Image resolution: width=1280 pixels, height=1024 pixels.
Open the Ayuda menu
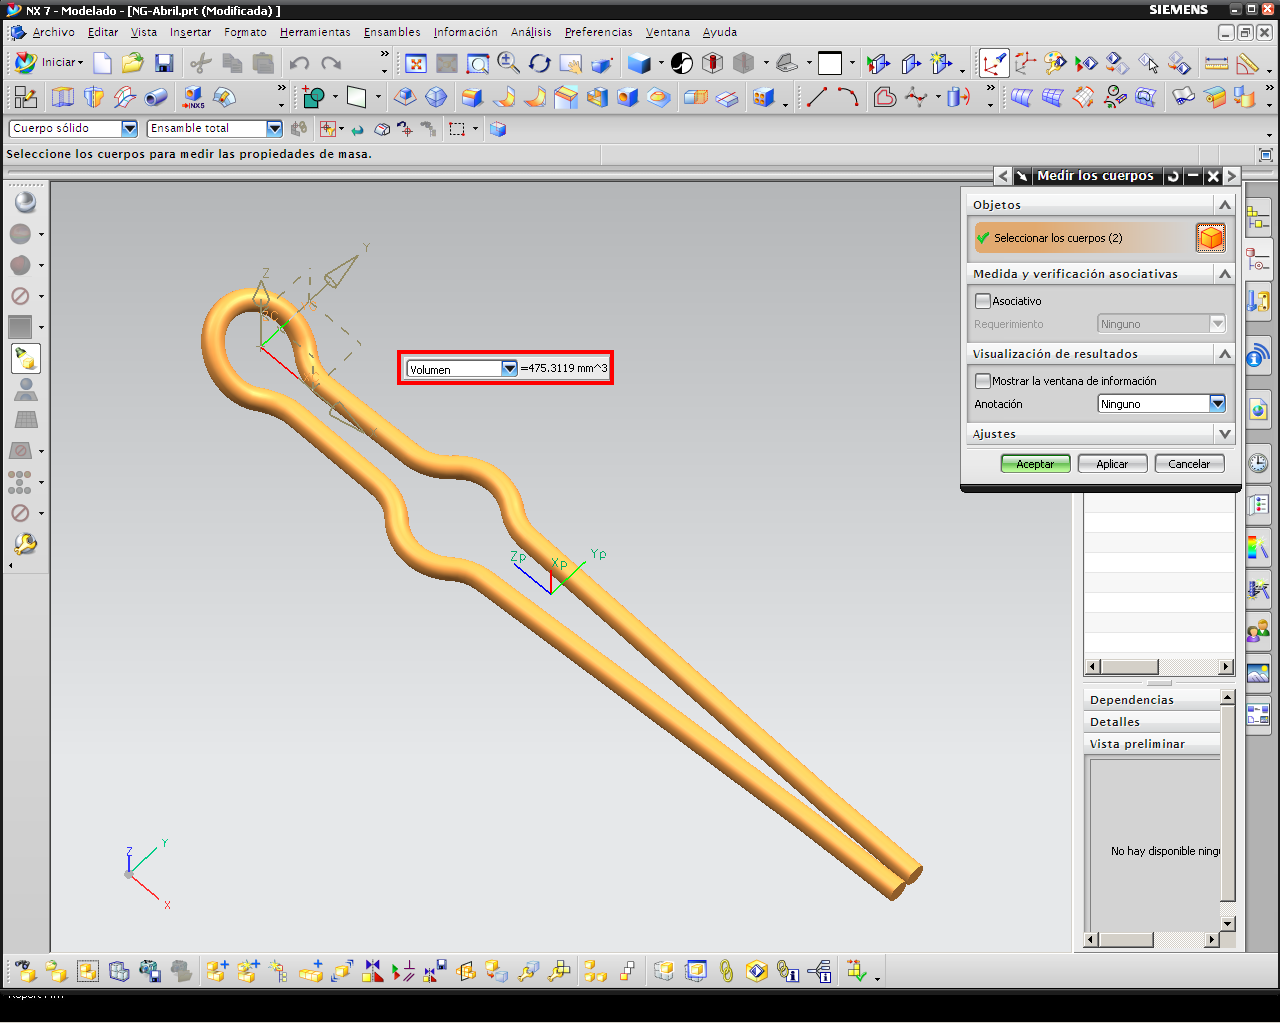(x=720, y=32)
